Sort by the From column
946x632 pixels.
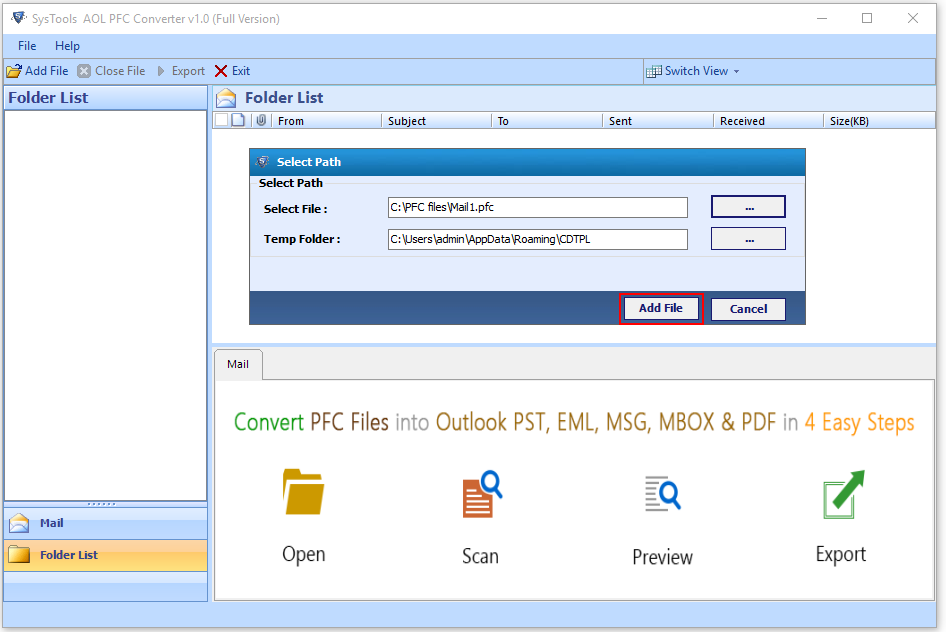click(x=326, y=121)
